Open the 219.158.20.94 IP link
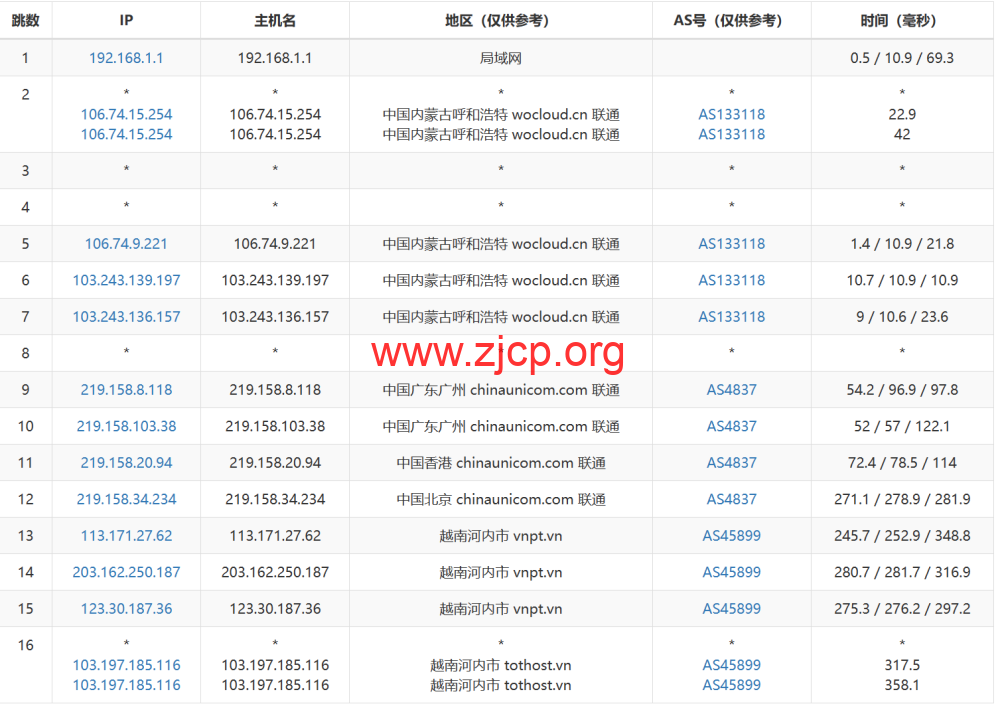This screenshot has width=1000, height=708. (x=126, y=462)
